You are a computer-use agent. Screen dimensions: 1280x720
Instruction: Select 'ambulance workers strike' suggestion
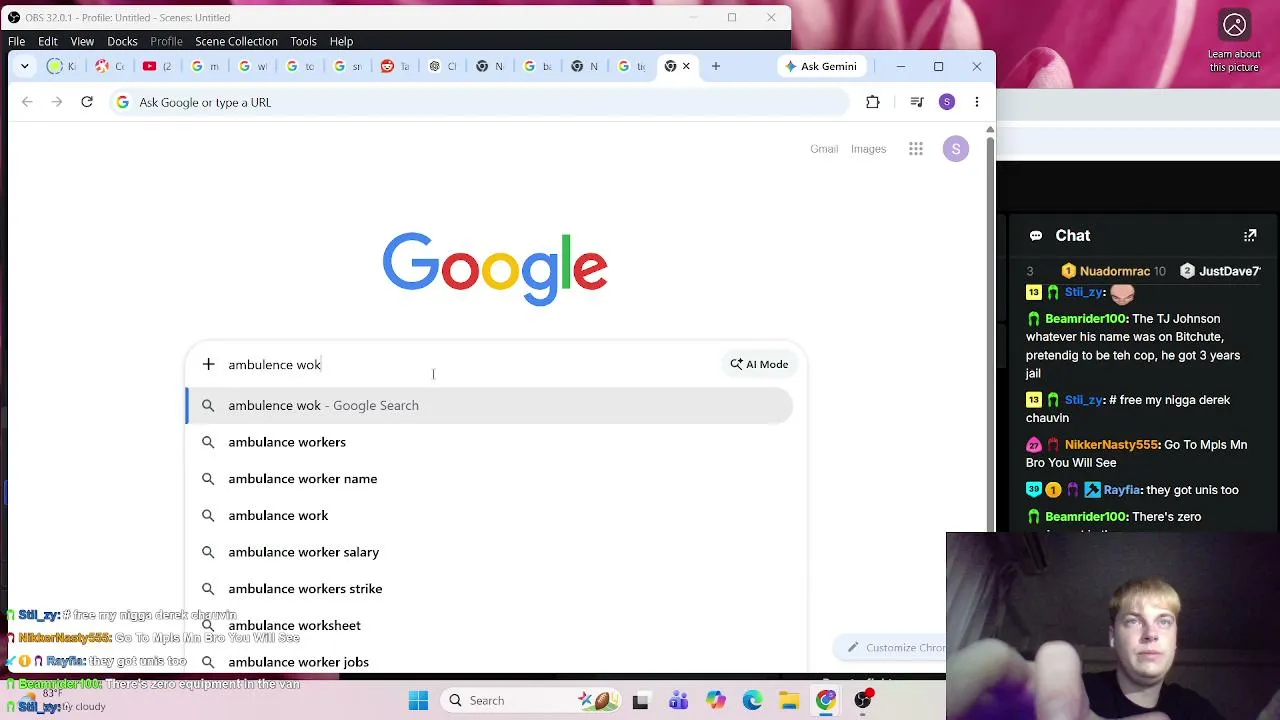490,589
